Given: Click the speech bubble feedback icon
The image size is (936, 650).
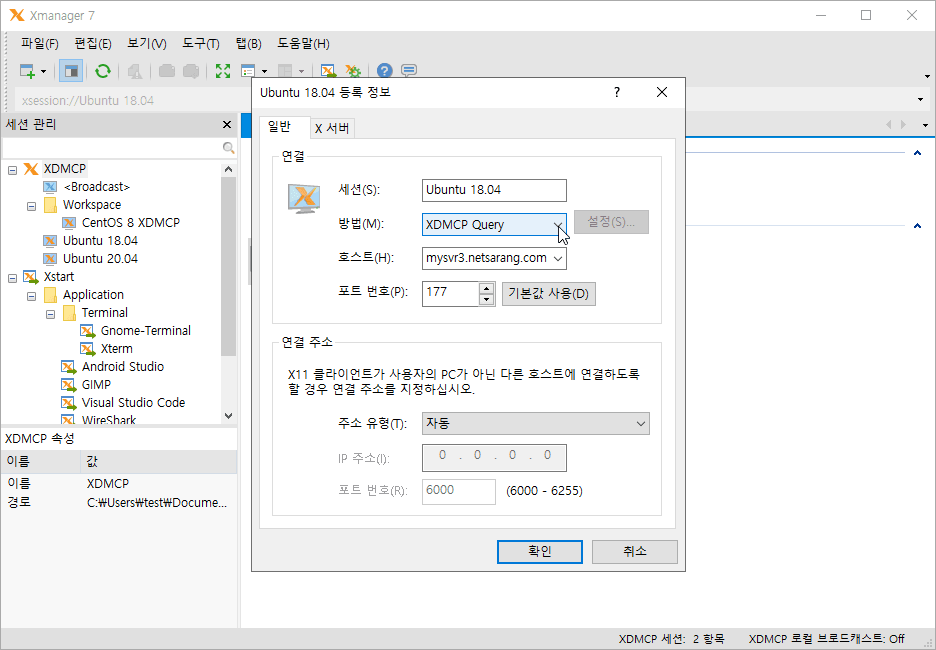Looking at the screenshot, I should coord(409,71).
